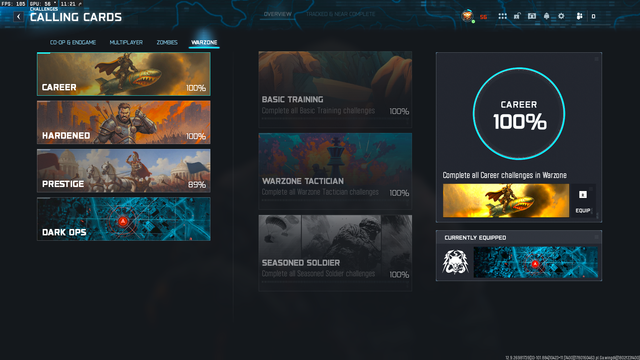
Task: Open the Dark Ops calling card group
Action: click(124, 219)
